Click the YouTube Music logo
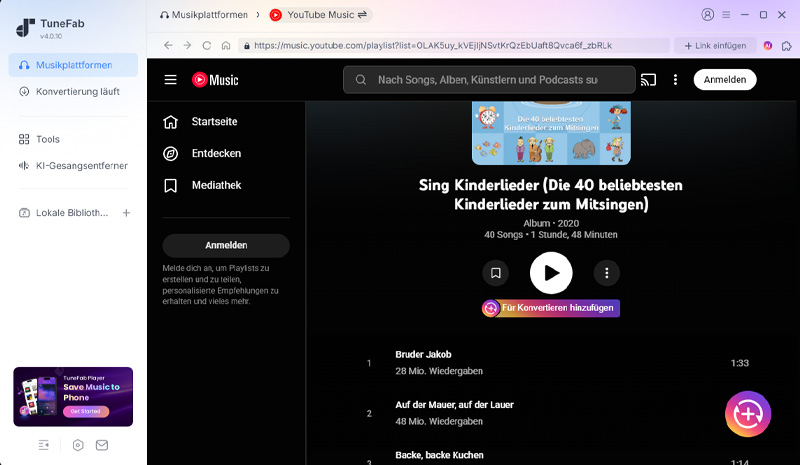 click(215, 80)
